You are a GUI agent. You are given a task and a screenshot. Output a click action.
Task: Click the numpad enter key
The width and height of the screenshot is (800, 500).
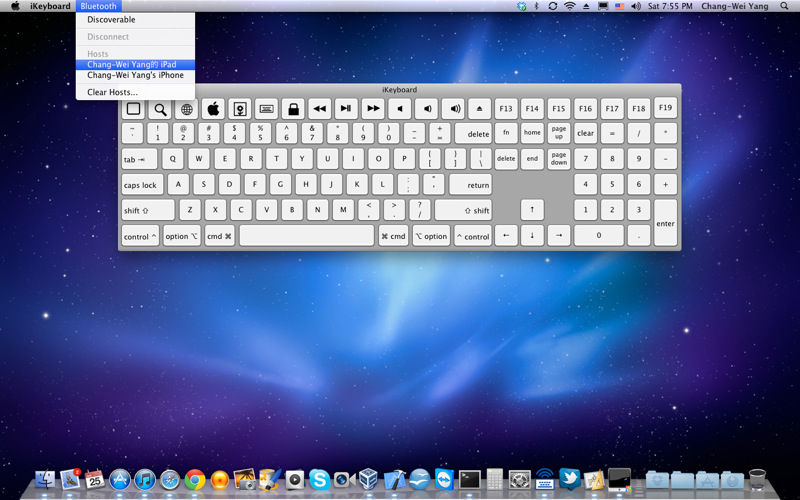(x=665, y=223)
